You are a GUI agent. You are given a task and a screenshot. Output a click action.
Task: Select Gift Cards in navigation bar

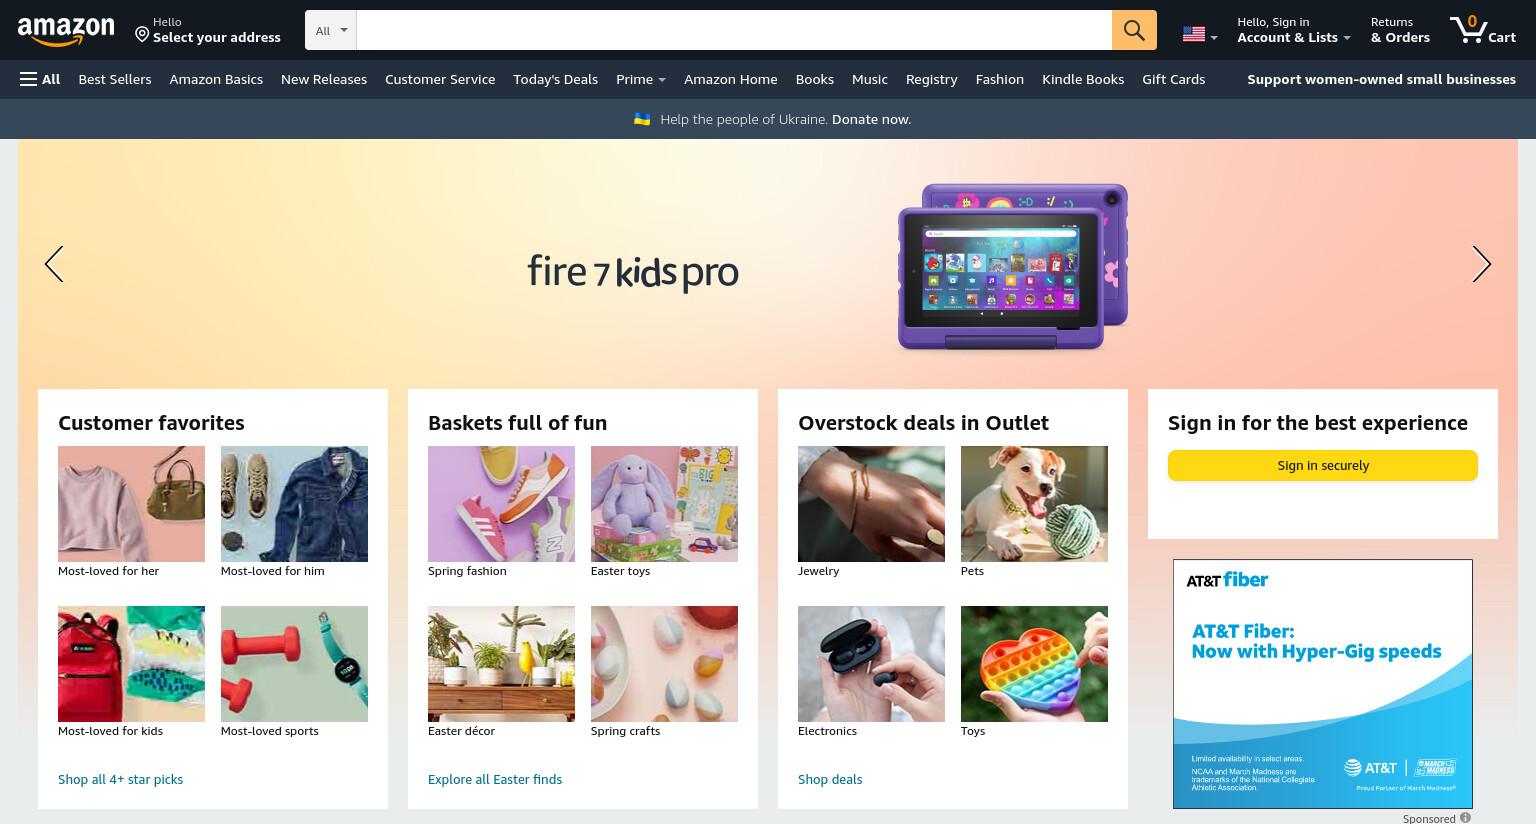pos(1173,79)
